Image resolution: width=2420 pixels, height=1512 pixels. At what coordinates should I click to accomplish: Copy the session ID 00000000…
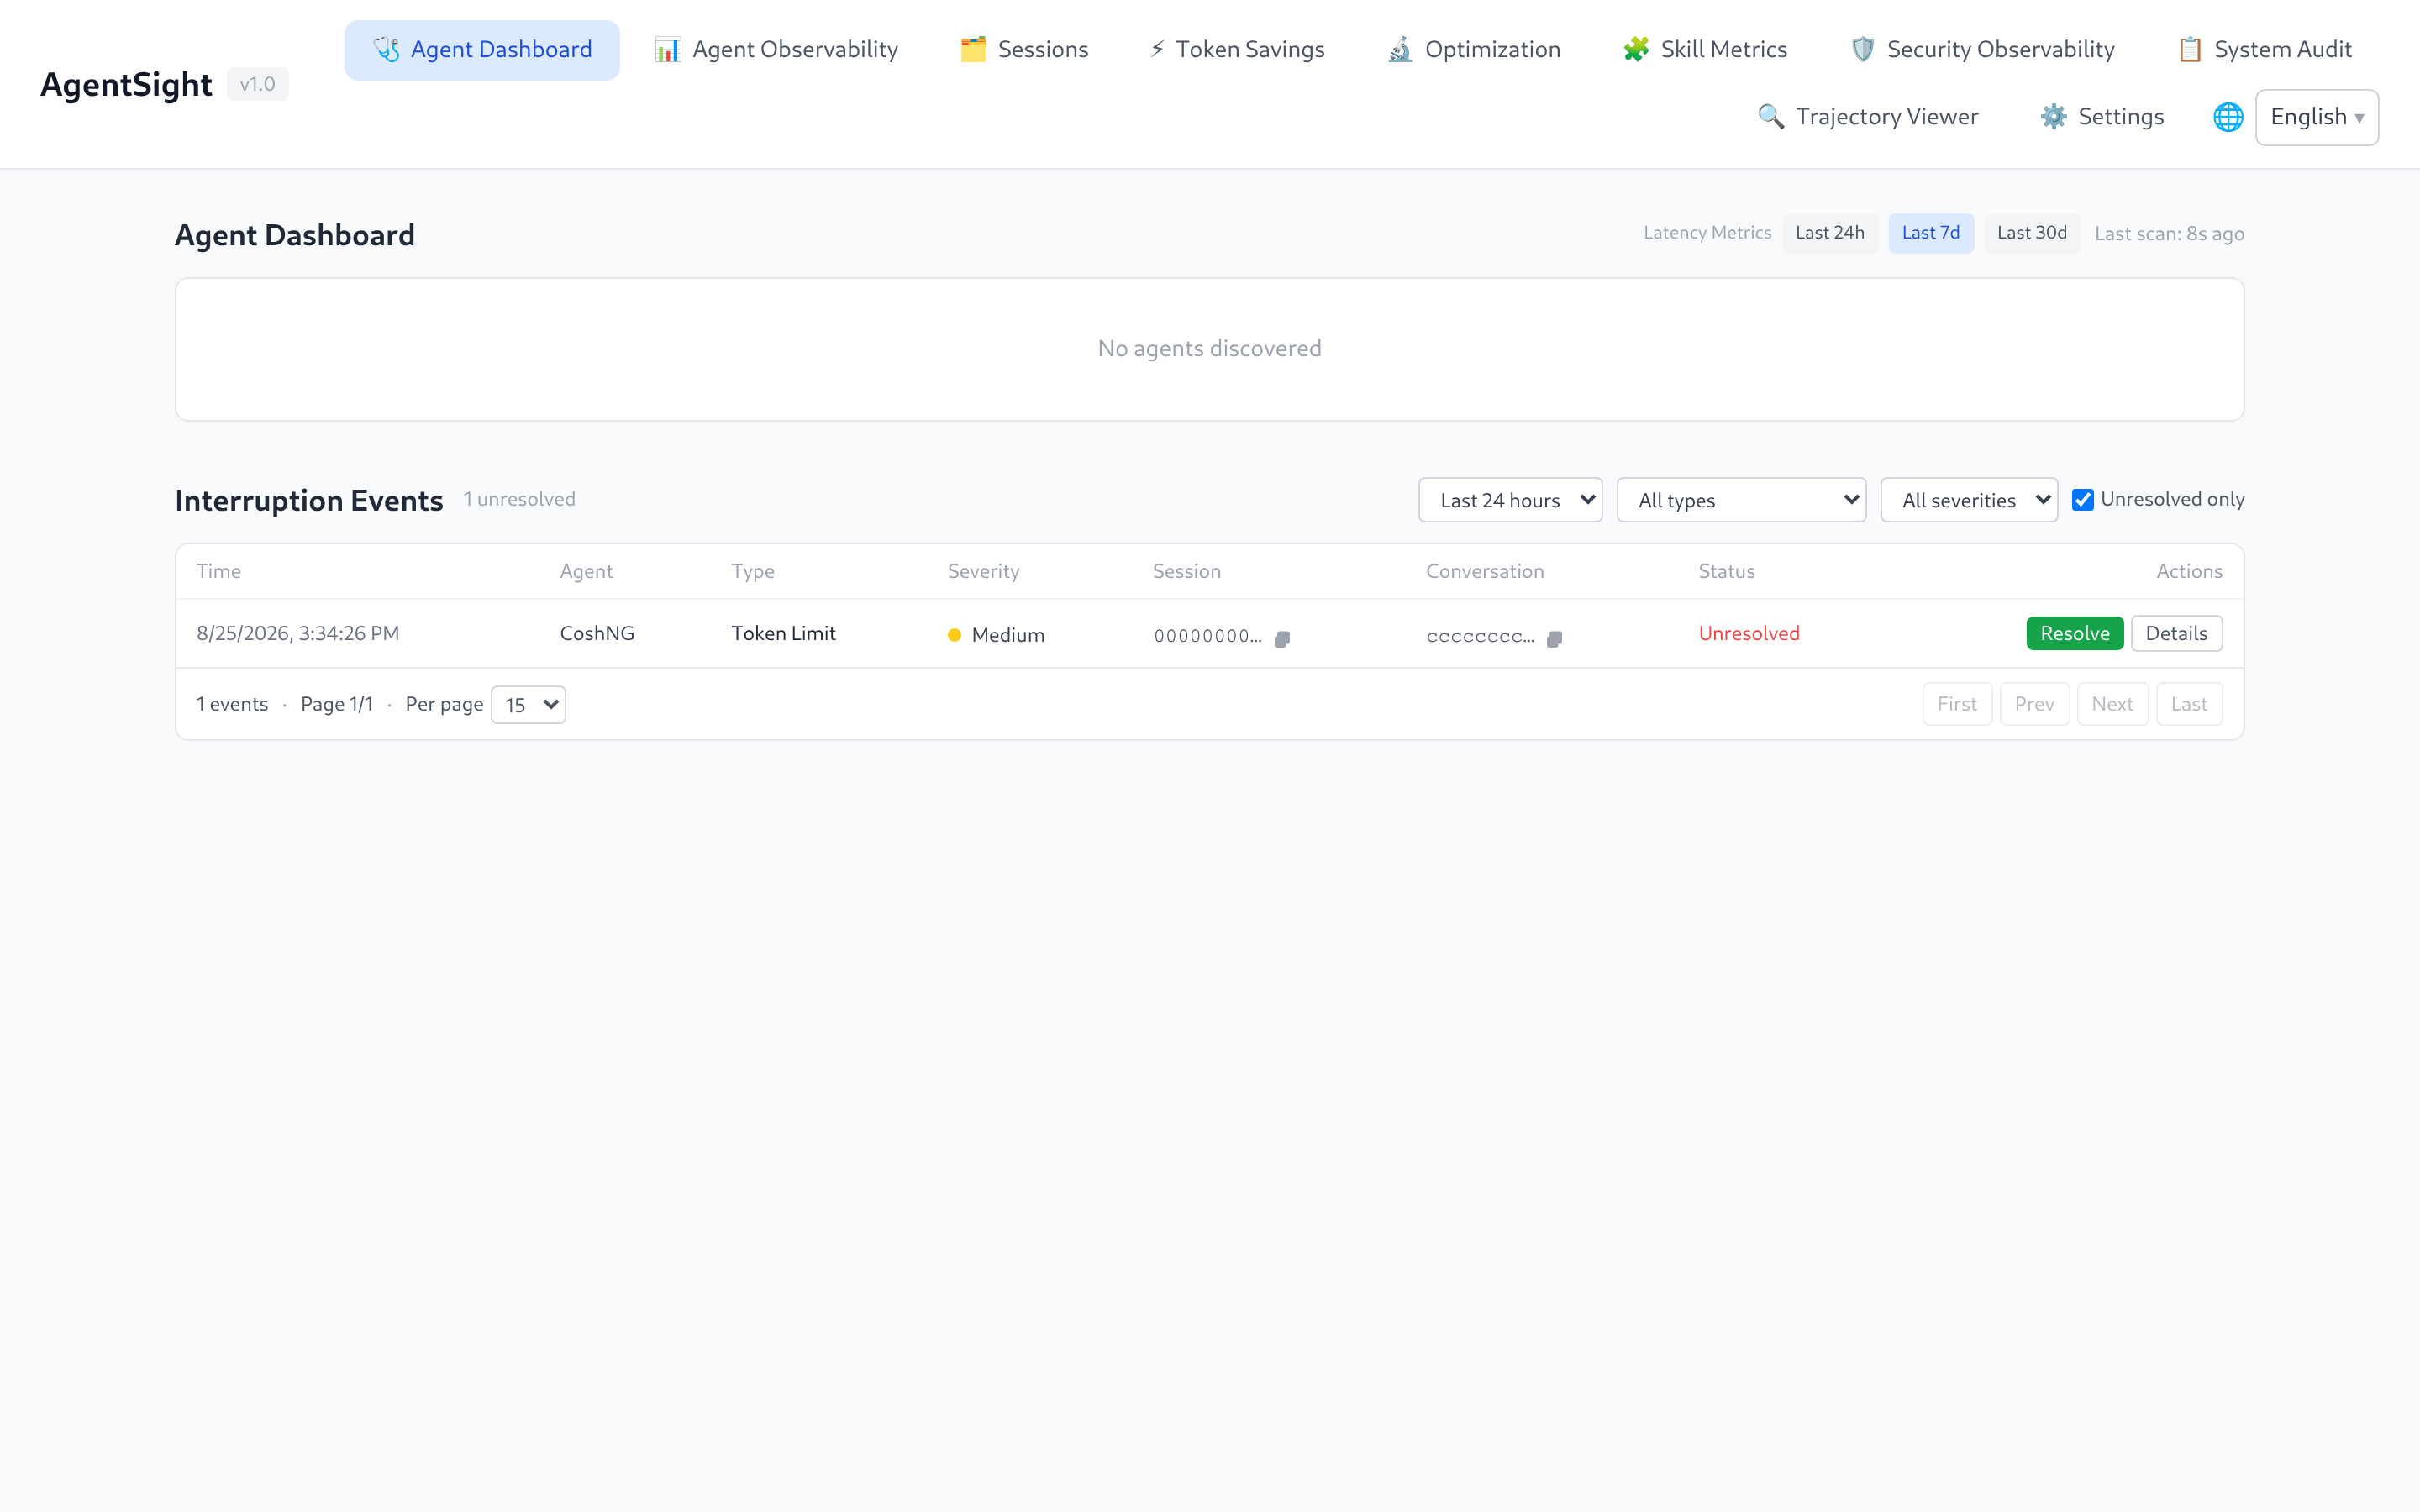1282,638
